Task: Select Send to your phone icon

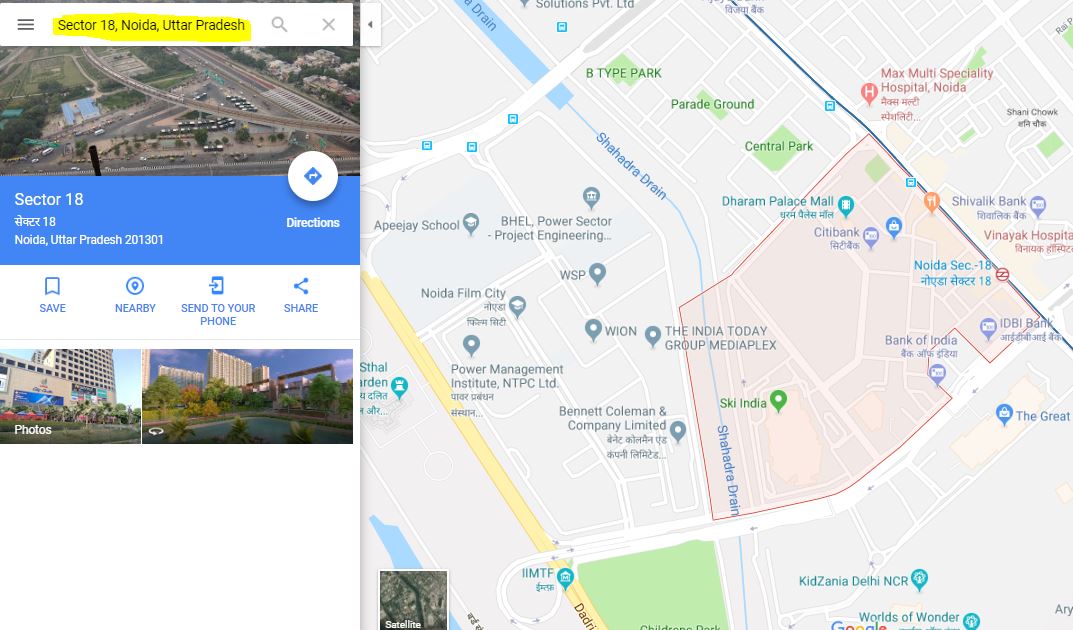Action: 218,286
